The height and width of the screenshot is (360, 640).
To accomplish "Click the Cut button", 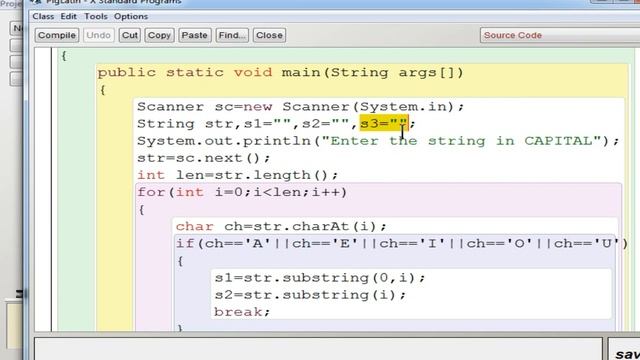I will click(130, 36).
